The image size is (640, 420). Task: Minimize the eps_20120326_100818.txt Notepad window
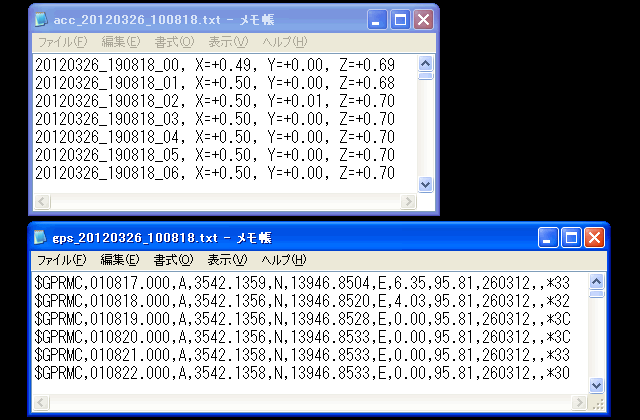tap(549, 237)
